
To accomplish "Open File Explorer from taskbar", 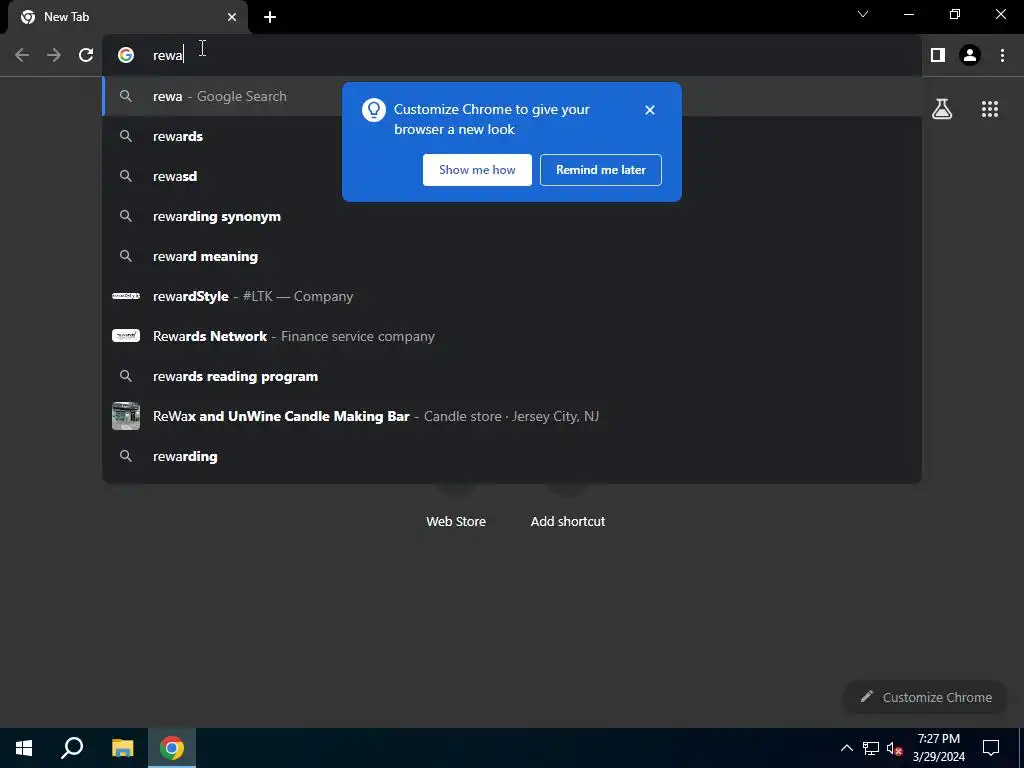I will click(122, 748).
